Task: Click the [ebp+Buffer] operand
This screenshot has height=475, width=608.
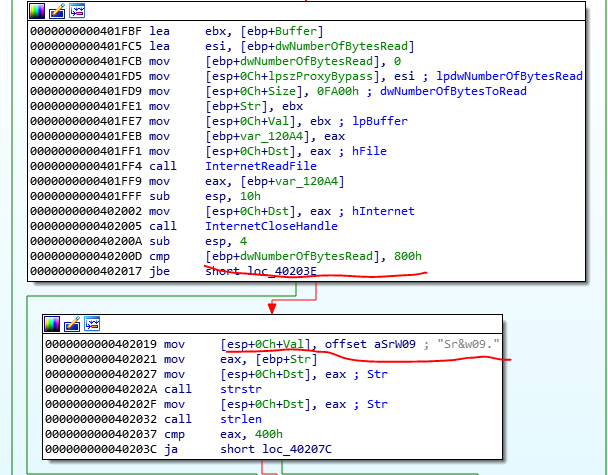Action: coord(281,31)
